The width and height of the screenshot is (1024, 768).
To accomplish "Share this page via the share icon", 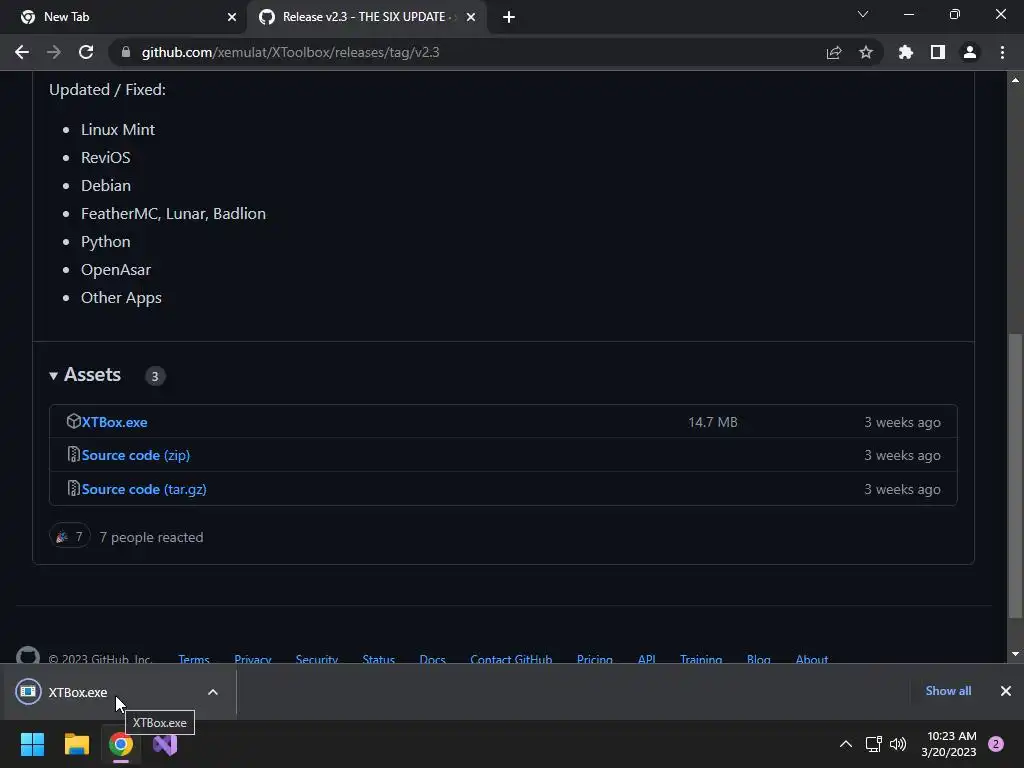I will [834, 52].
